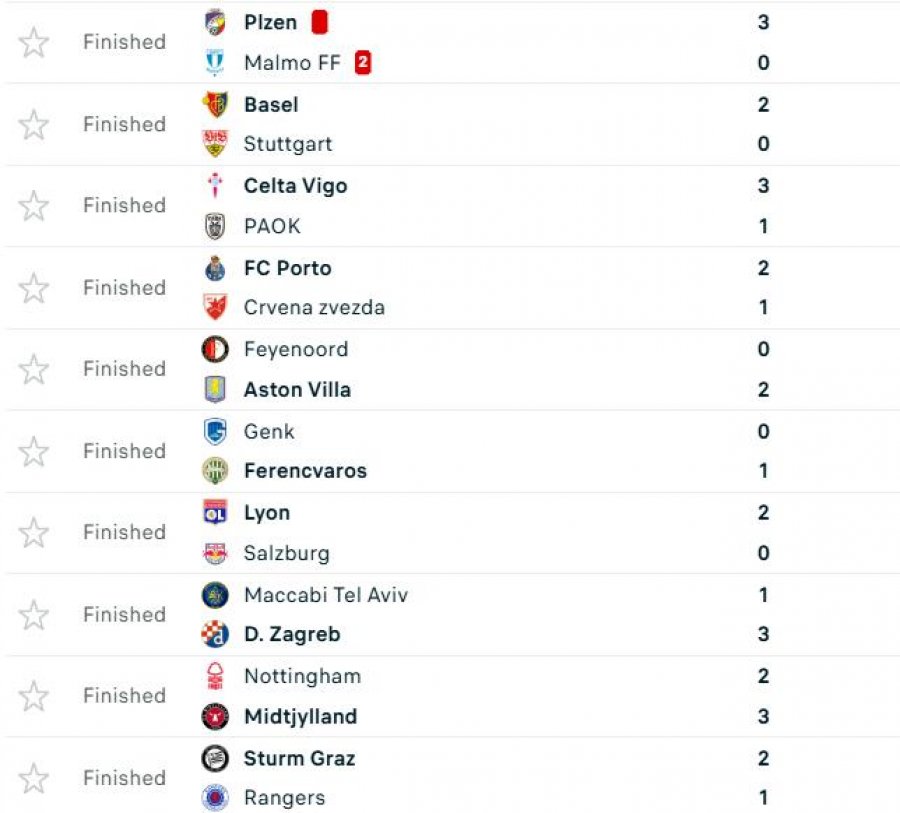This screenshot has height=813, width=900.
Task: Click the Plzen club crest icon
Action: click(215, 22)
